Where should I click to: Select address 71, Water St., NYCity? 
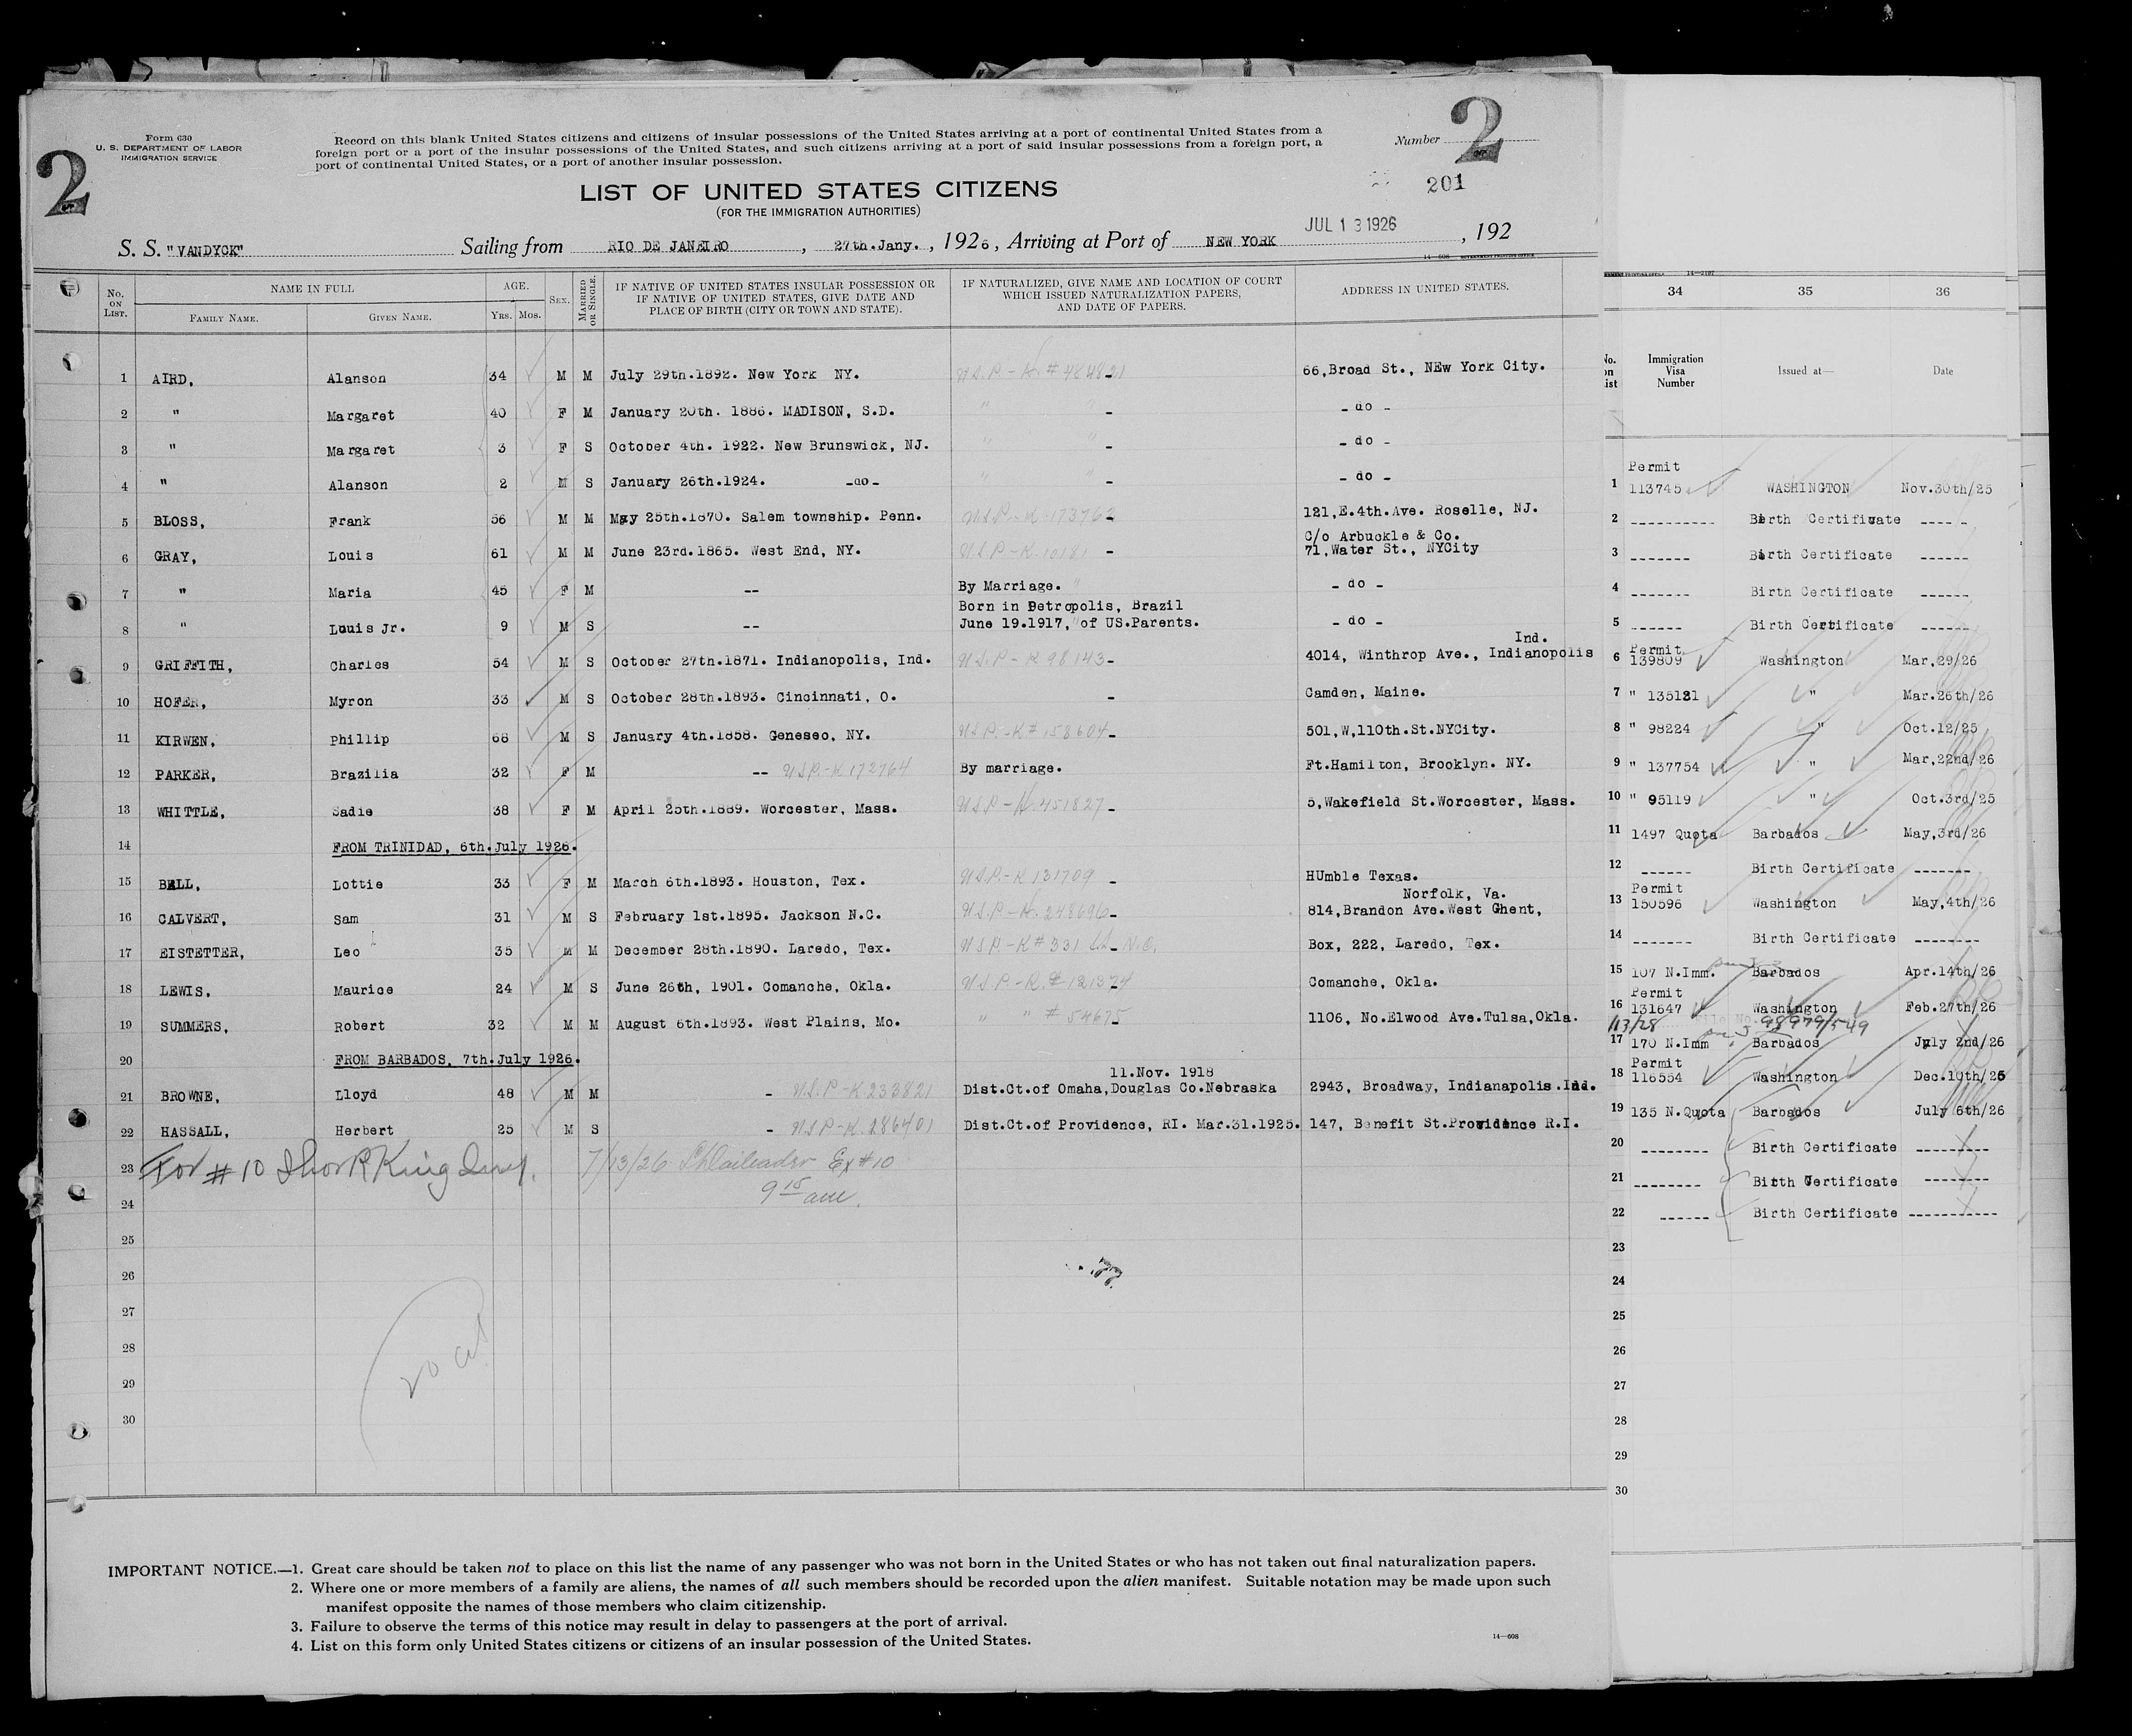[x=1393, y=549]
